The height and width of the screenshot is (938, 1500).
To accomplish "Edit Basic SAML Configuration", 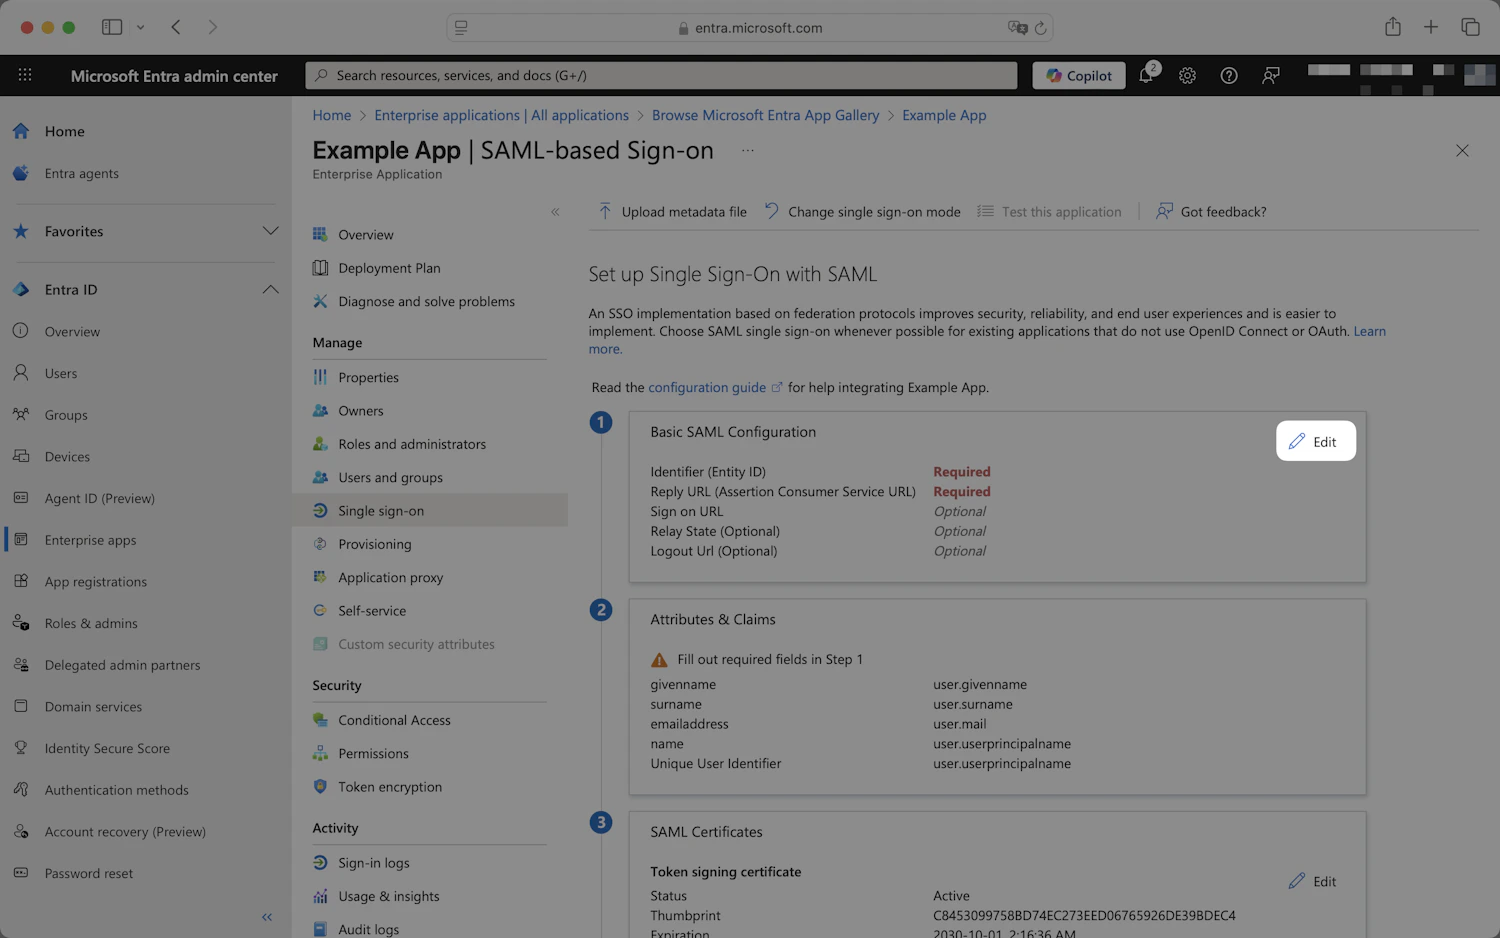I will (1315, 441).
